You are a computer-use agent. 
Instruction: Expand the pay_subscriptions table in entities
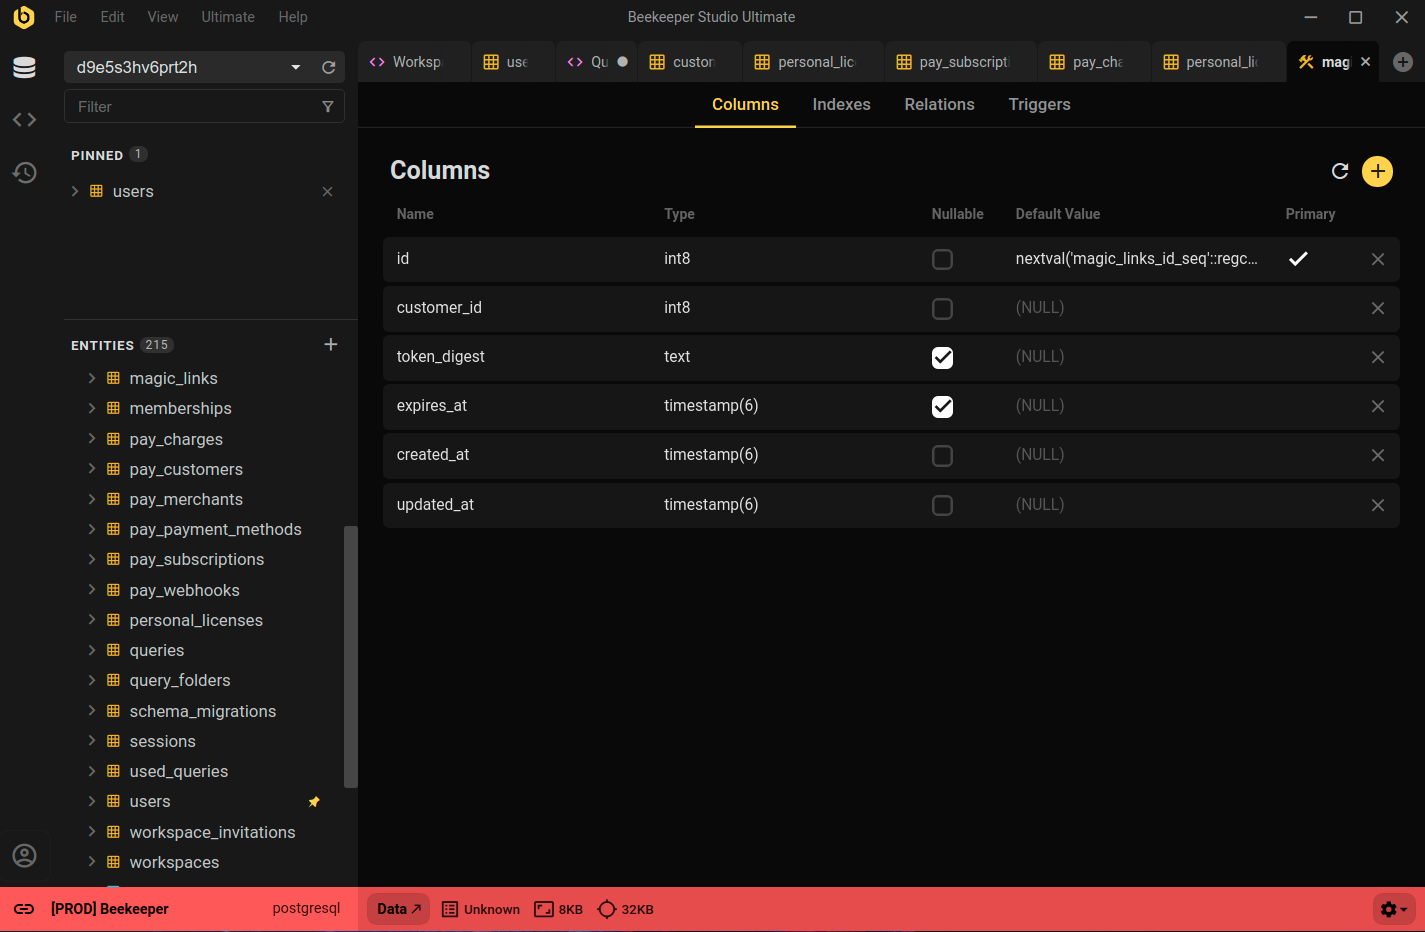[92, 560]
